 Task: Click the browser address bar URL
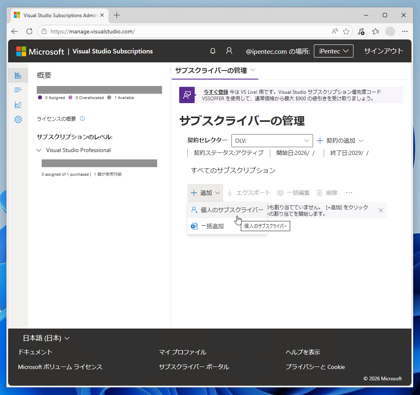pyautogui.click(x=93, y=31)
